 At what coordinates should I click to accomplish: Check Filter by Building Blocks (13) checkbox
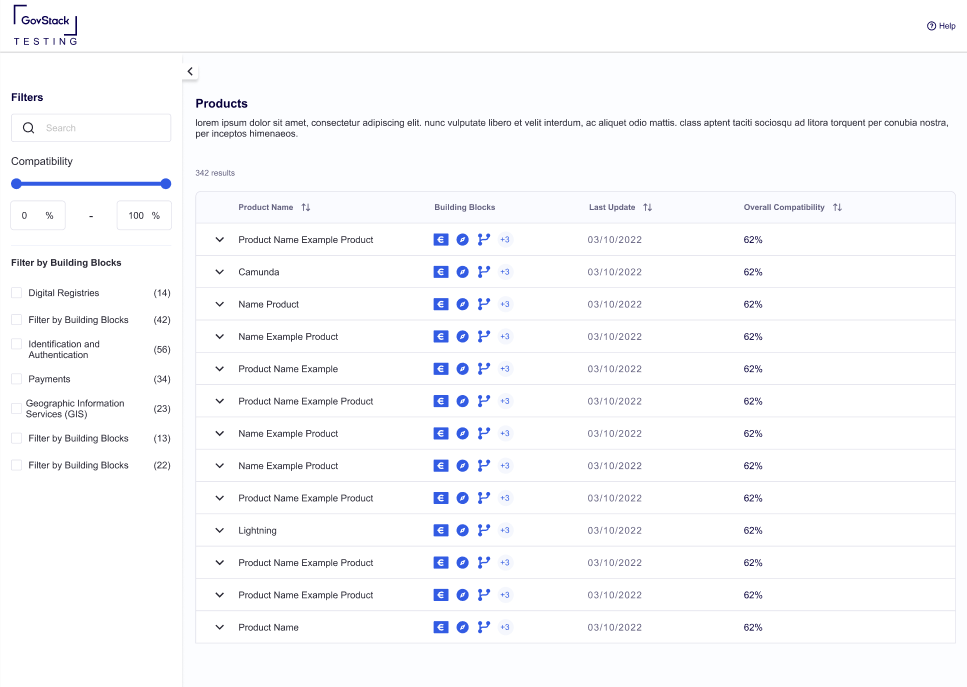(17, 438)
